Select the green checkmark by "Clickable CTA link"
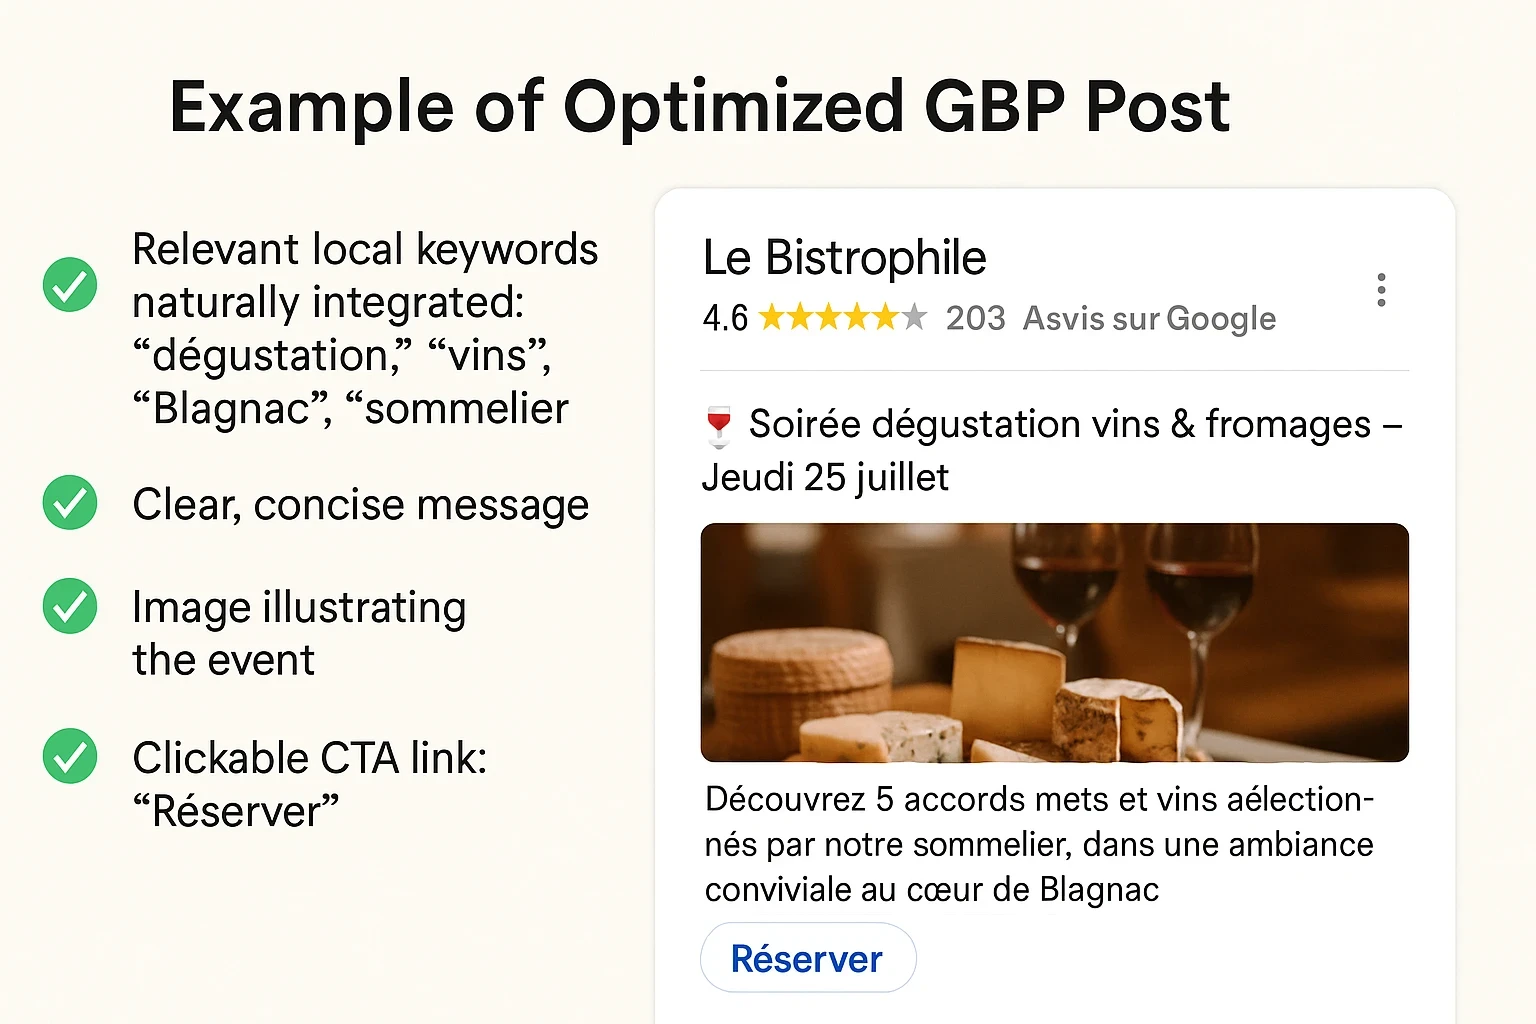1536x1024 pixels. pos(70,756)
